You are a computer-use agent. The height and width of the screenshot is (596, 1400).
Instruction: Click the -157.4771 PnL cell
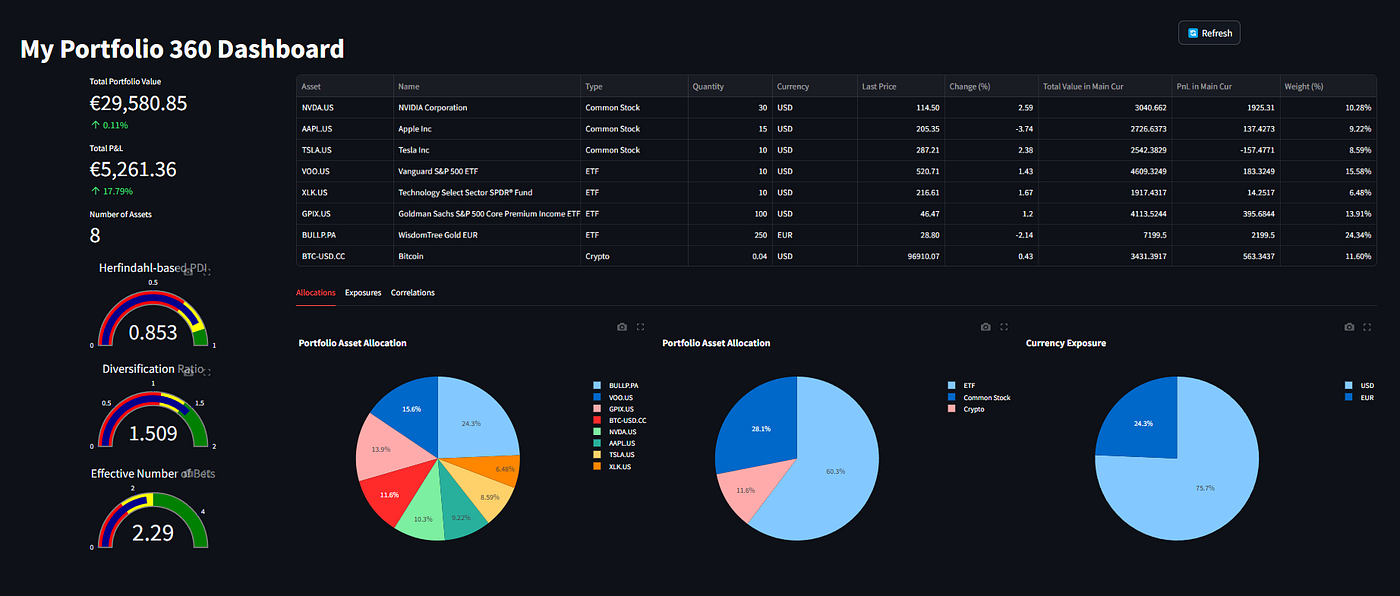tap(1226, 150)
